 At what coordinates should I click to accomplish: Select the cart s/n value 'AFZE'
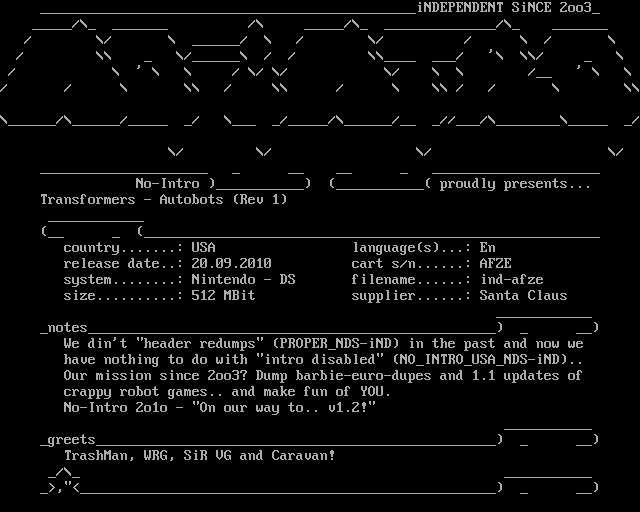point(495,263)
